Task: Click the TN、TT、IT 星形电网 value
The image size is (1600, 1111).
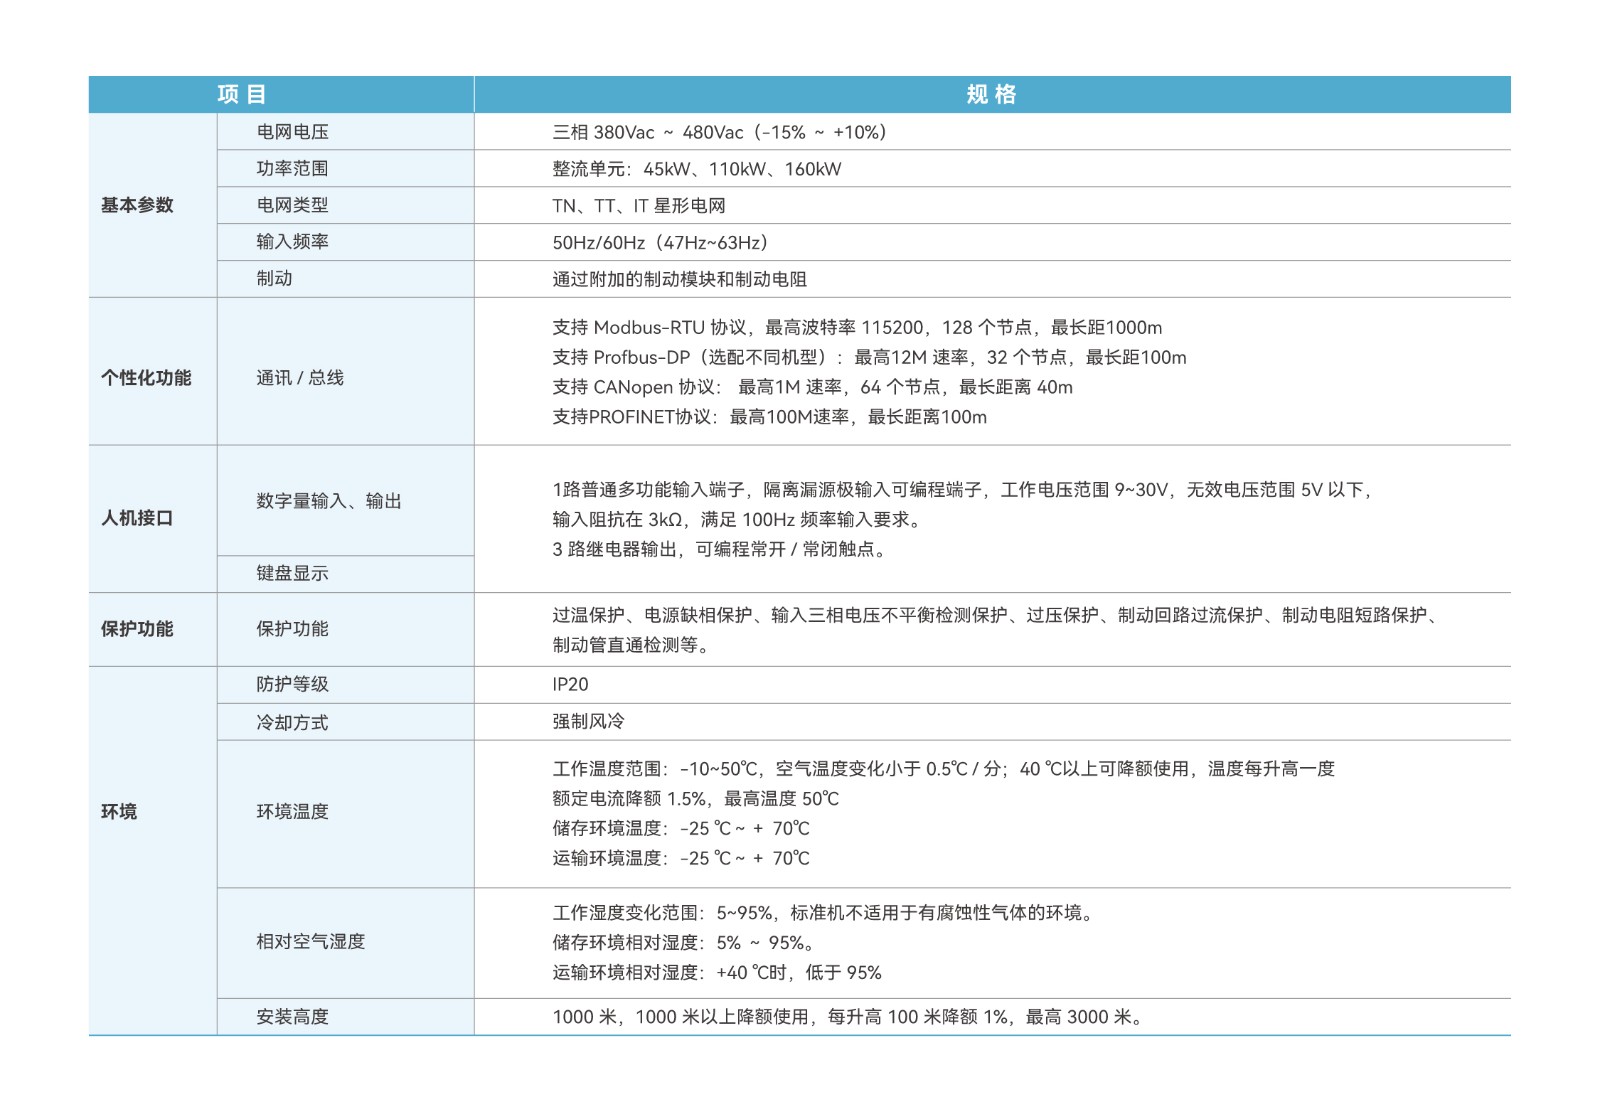Action: [638, 206]
